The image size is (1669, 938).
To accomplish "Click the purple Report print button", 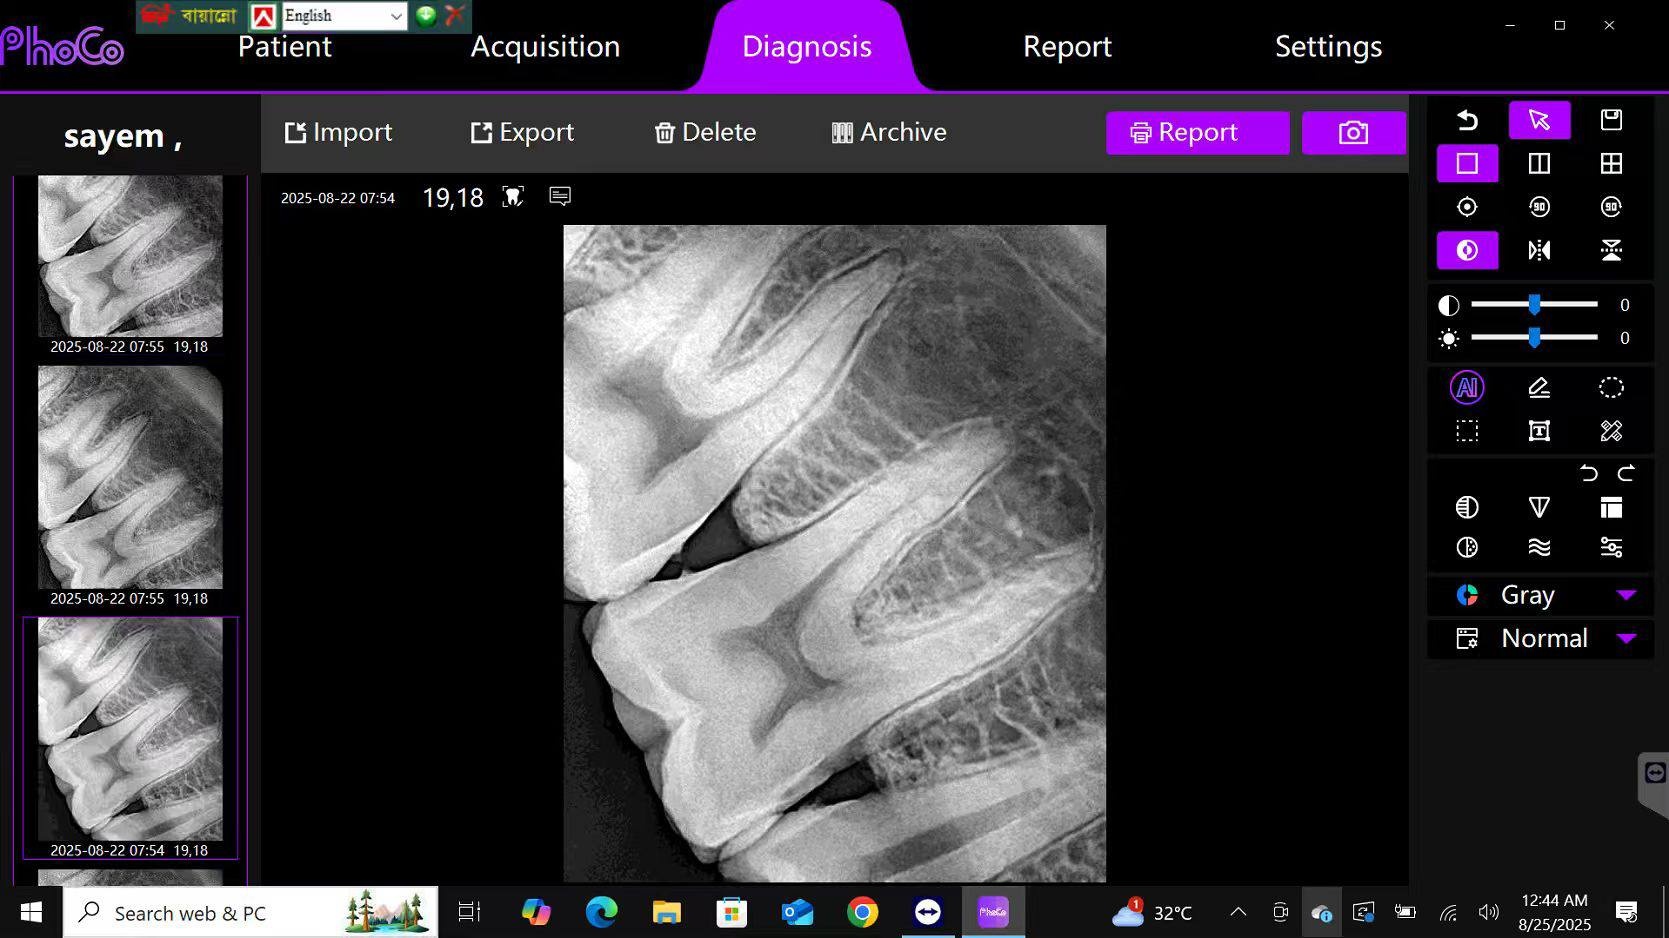I will point(1197,132).
